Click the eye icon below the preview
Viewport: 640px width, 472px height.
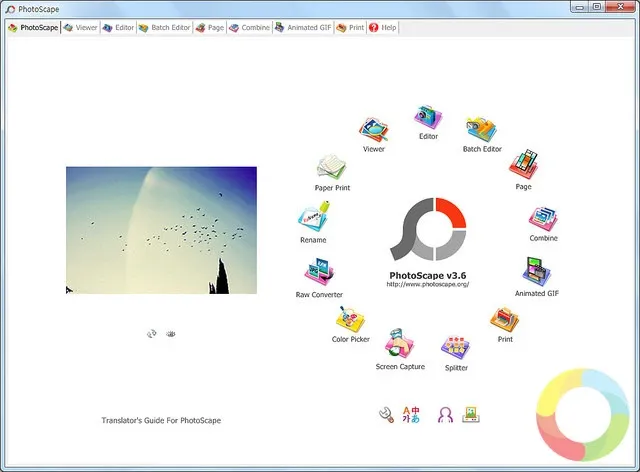pos(171,334)
